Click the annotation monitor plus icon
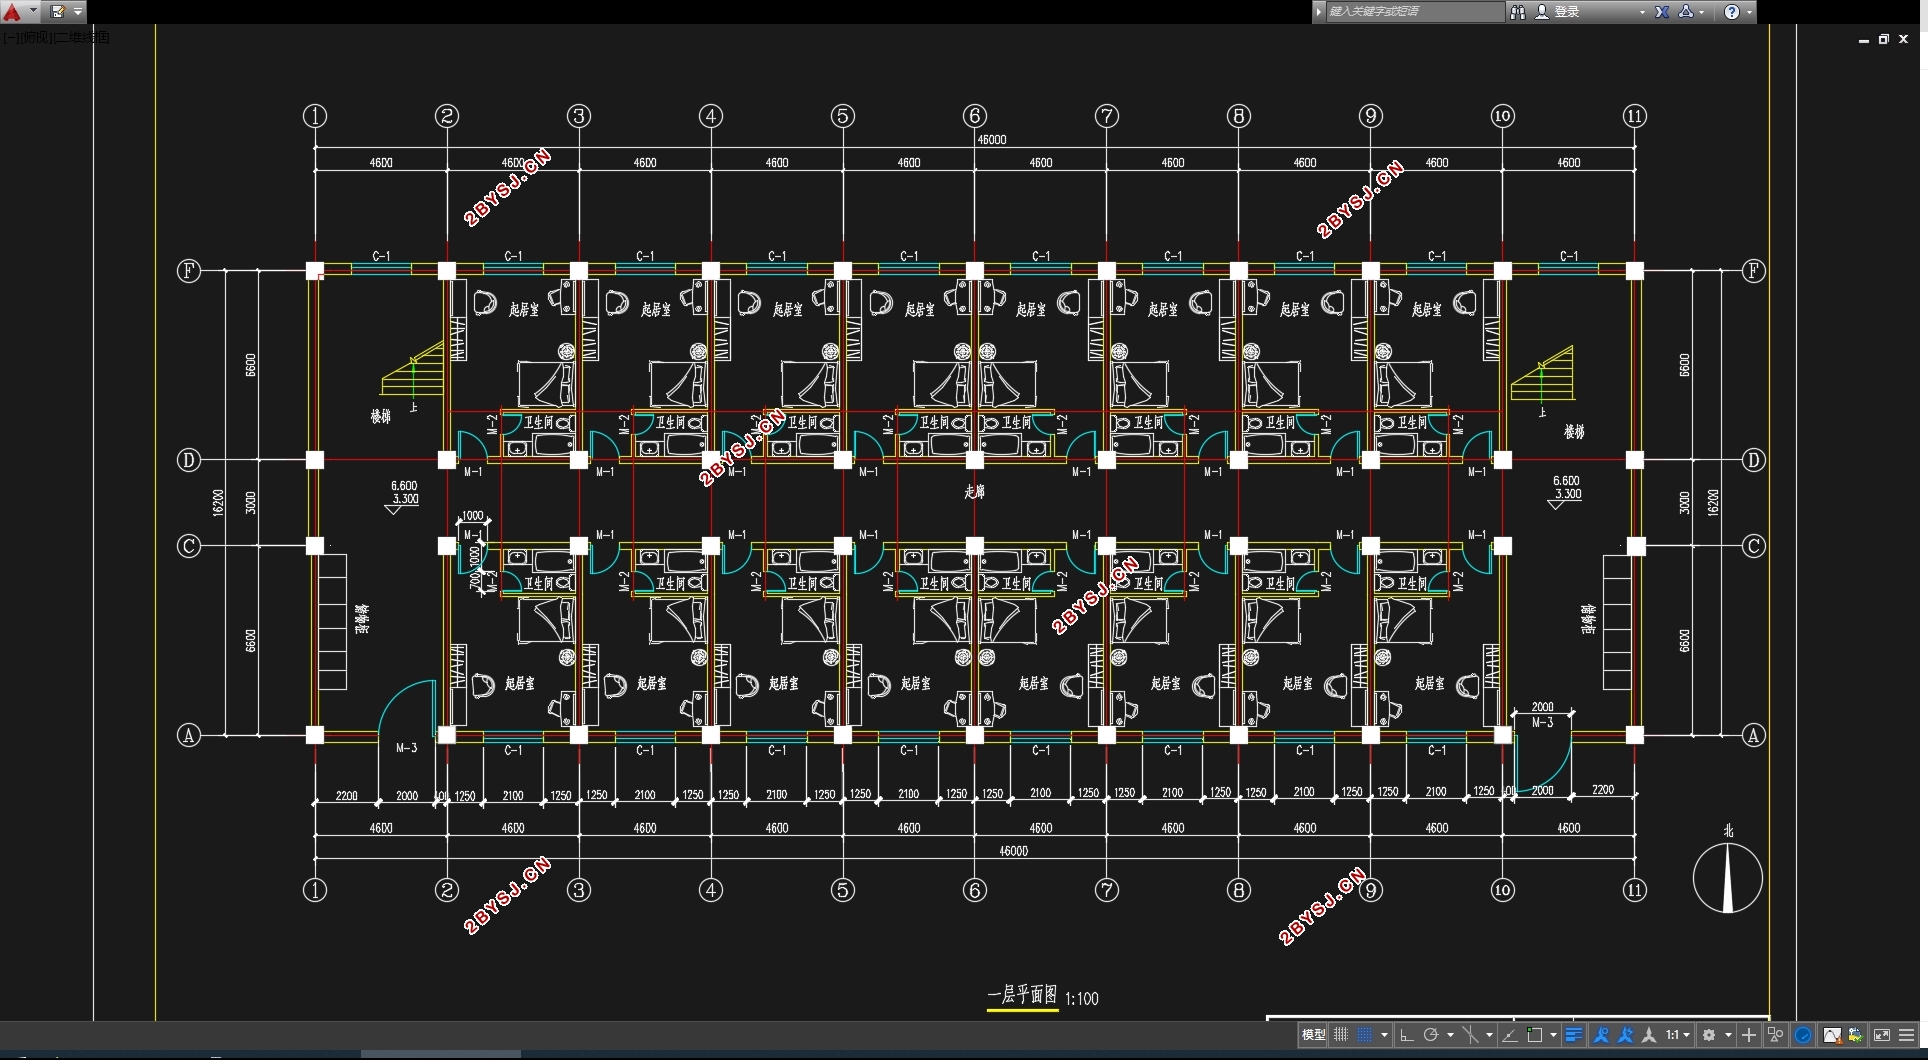The image size is (1928, 1060). 1749,1035
